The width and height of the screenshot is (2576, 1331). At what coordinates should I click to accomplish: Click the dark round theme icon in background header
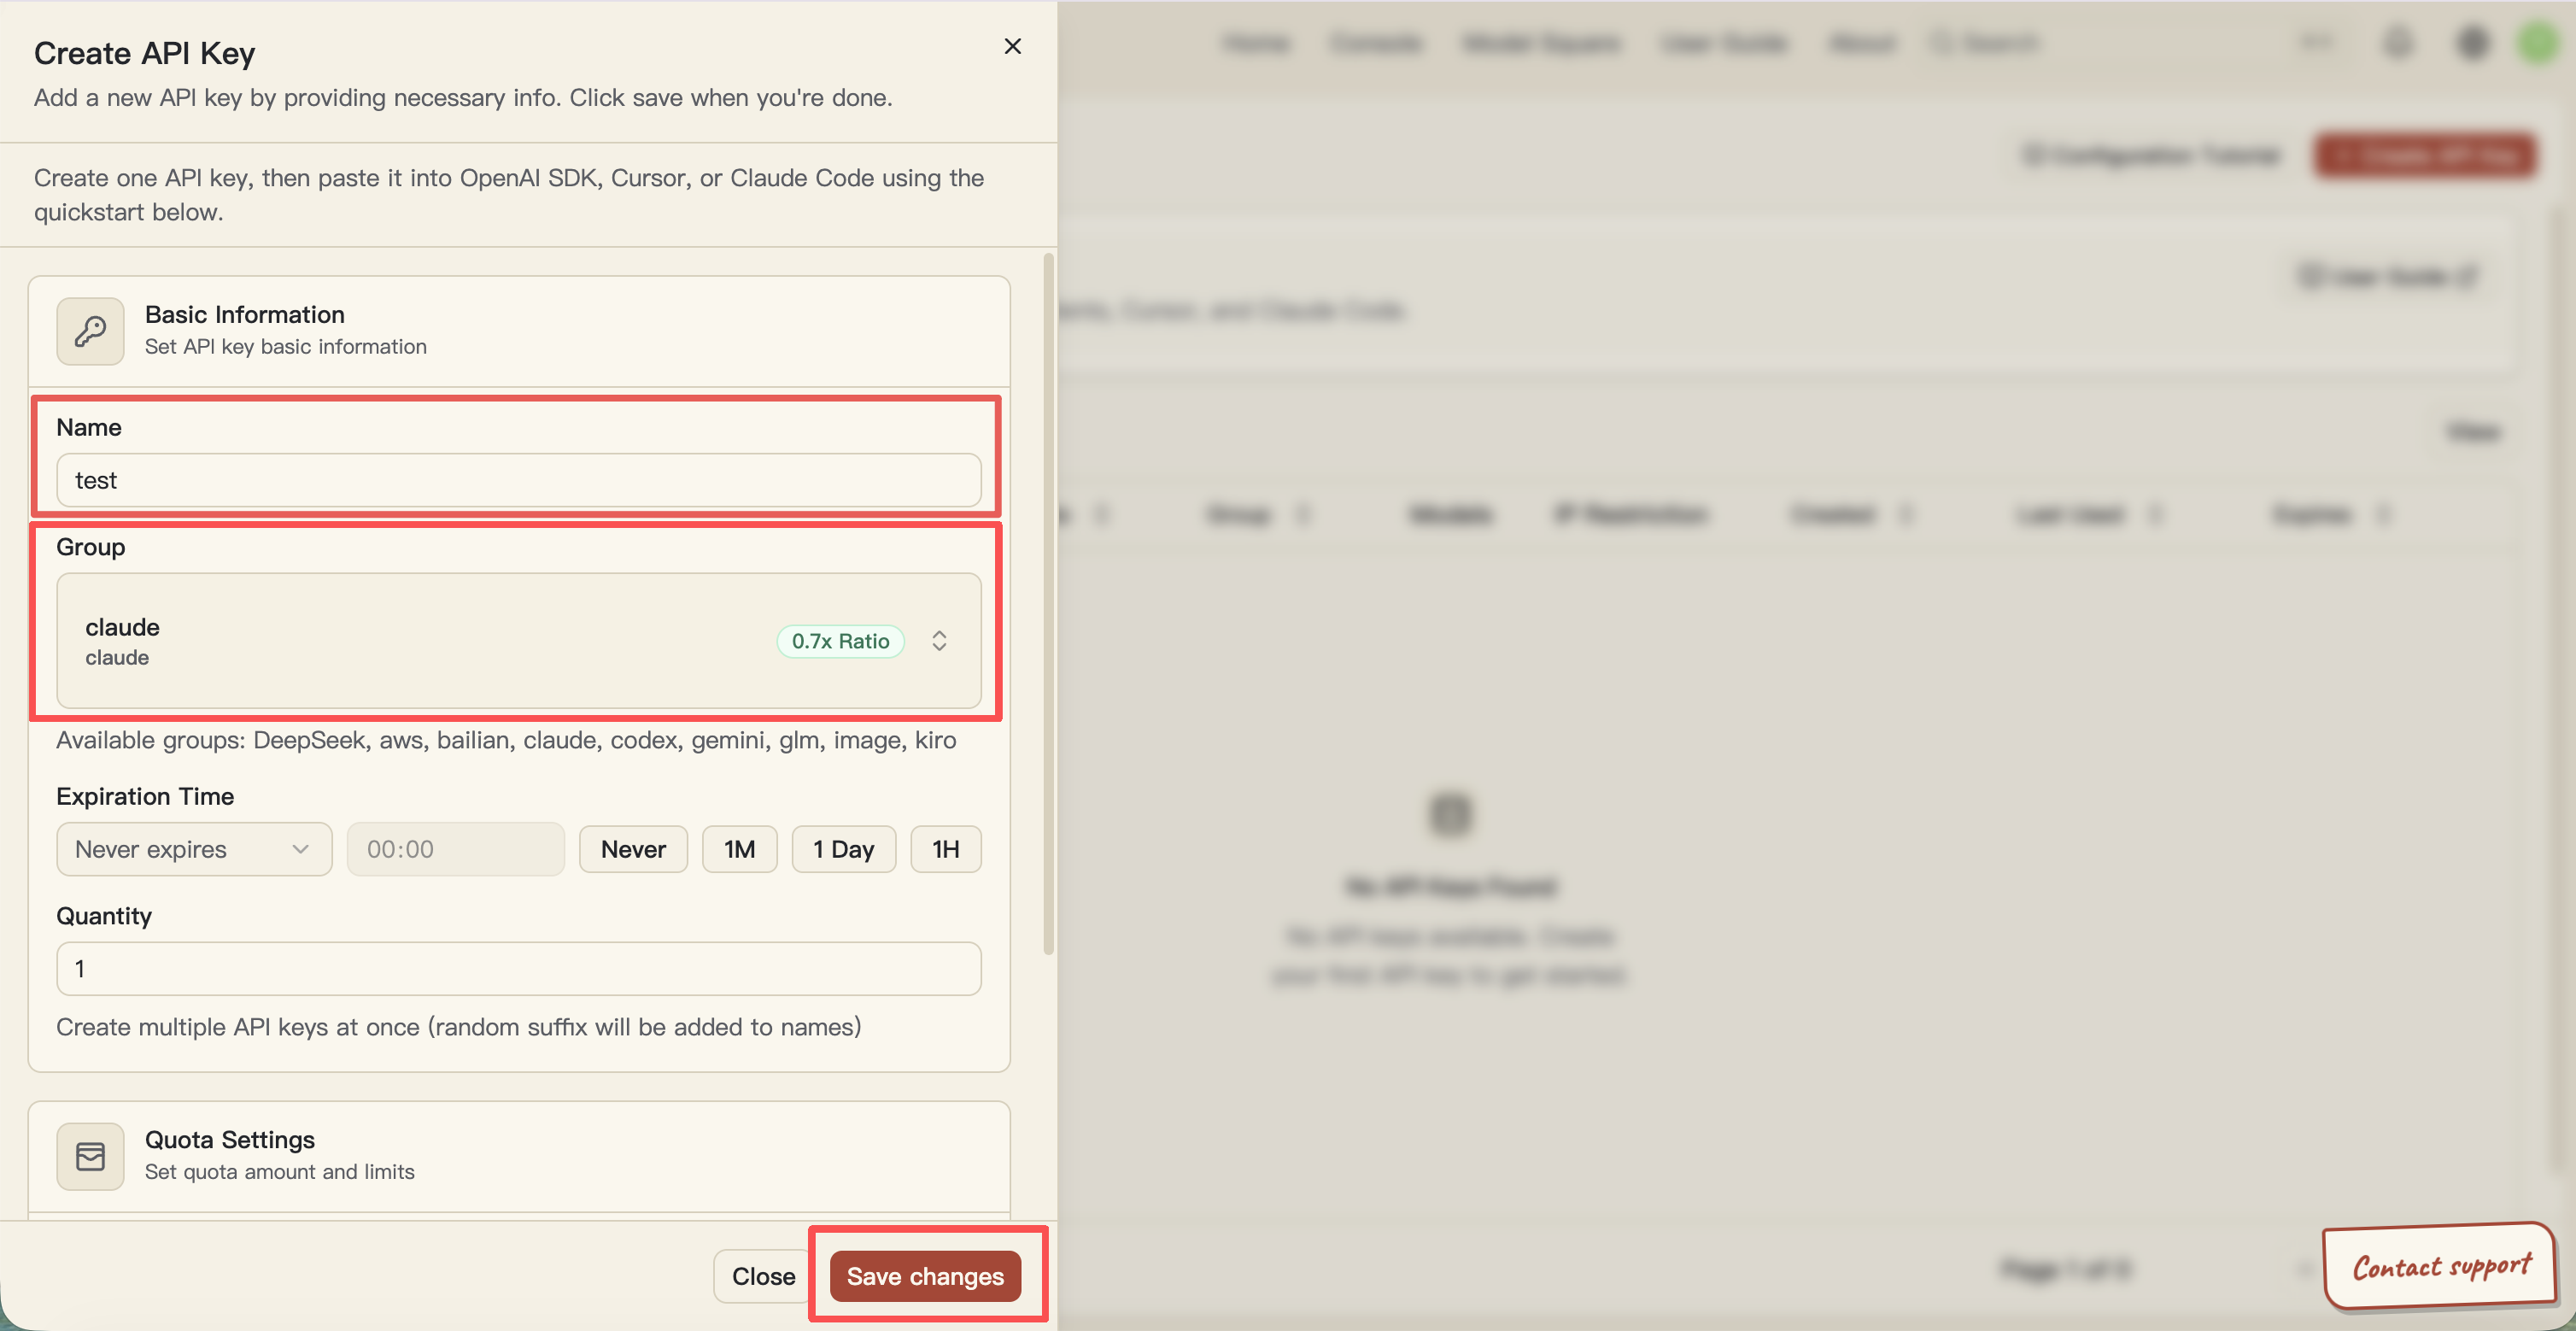(x=2472, y=43)
